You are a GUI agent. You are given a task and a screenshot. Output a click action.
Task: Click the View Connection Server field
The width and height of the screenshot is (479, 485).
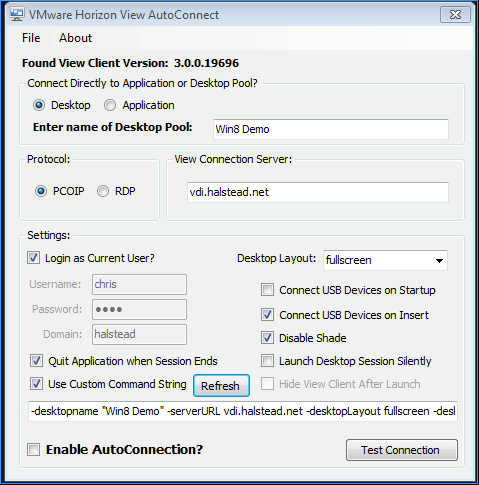(x=318, y=192)
